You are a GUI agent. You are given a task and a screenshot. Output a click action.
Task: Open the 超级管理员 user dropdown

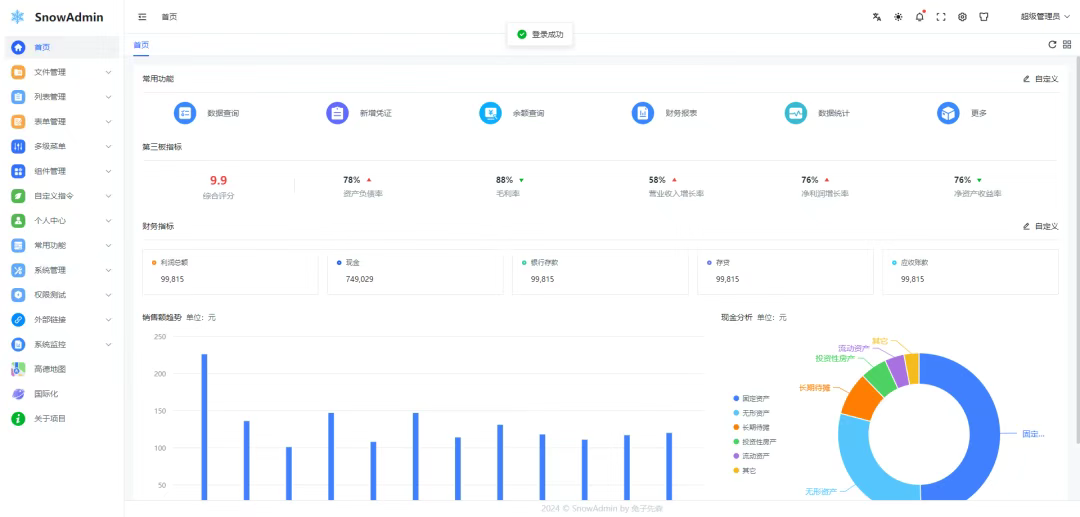point(1044,17)
